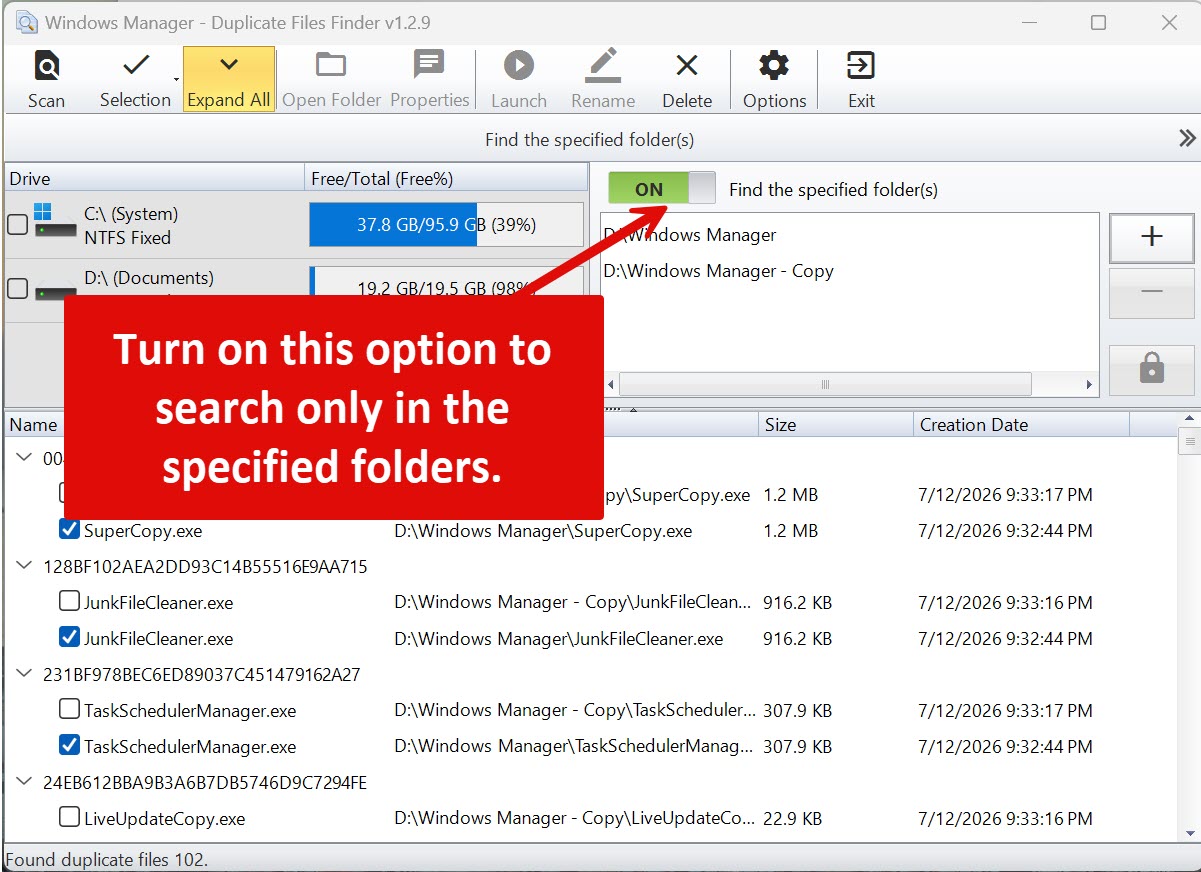1201x872 pixels.
Task: Open file Properties from toolbar
Action: (x=429, y=79)
